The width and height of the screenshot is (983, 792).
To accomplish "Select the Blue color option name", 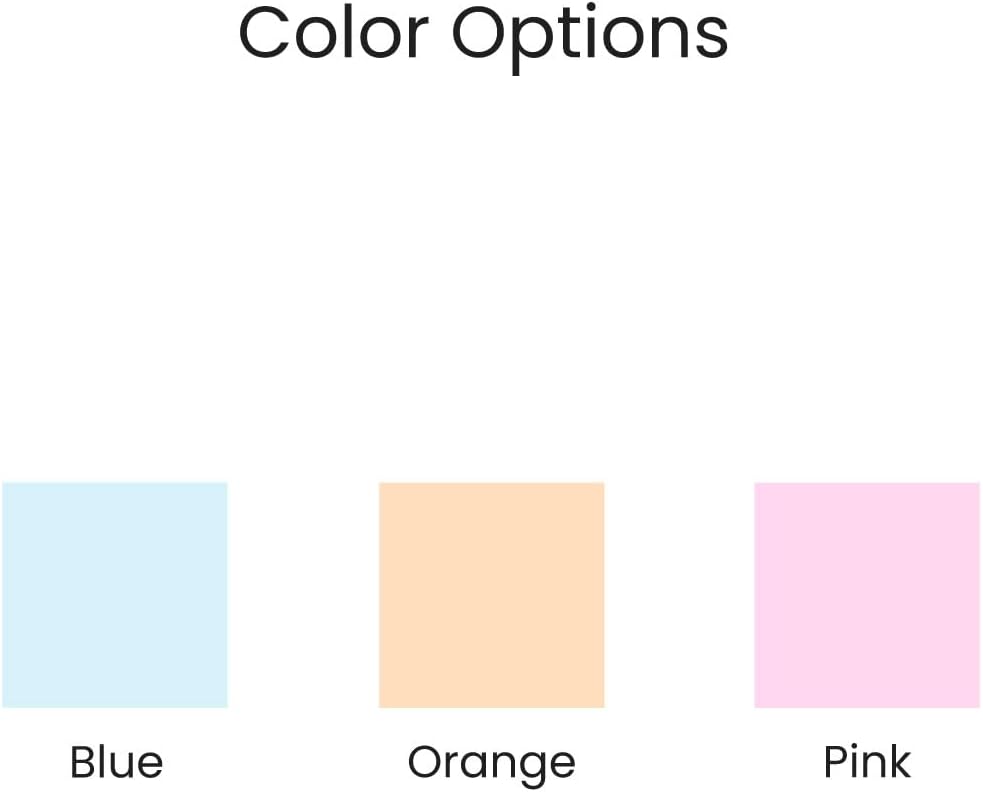I will (116, 762).
